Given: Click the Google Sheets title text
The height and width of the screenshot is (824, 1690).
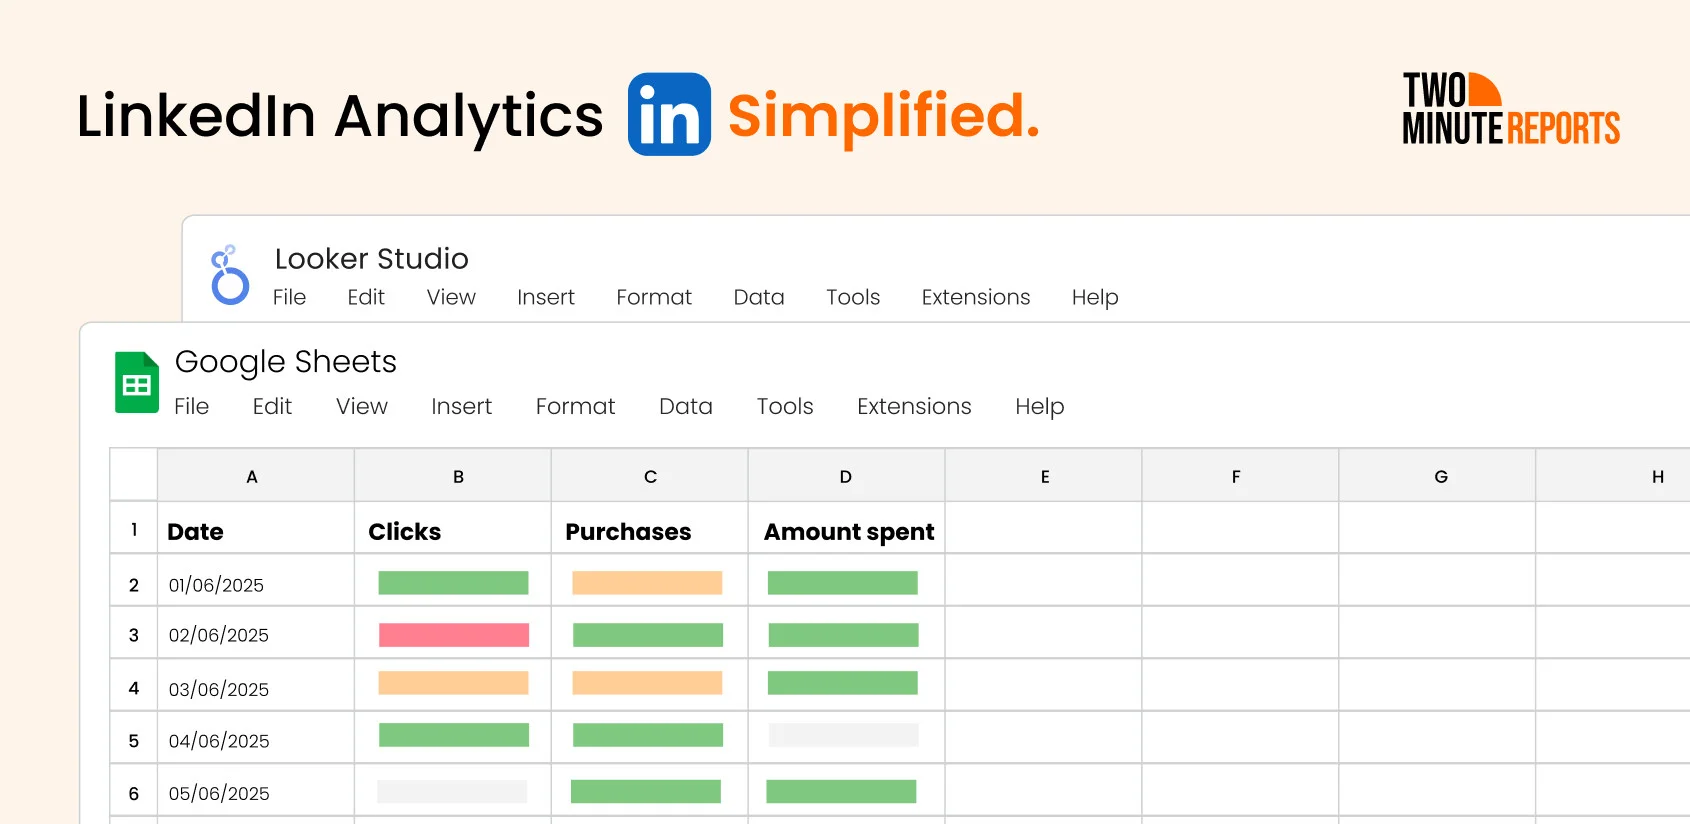Looking at the screenshot, I should pyautogui.click(x=286, y=362).
